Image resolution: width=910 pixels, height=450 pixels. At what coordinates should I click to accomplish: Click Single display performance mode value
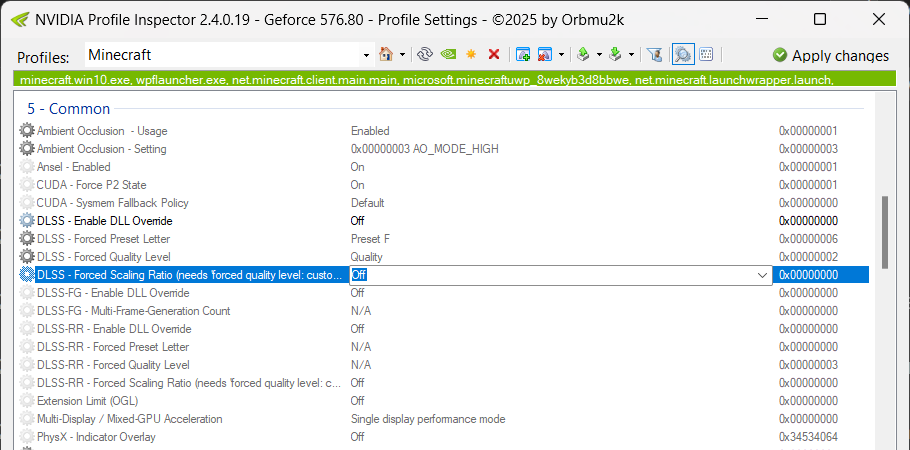[x=428, y=419]
